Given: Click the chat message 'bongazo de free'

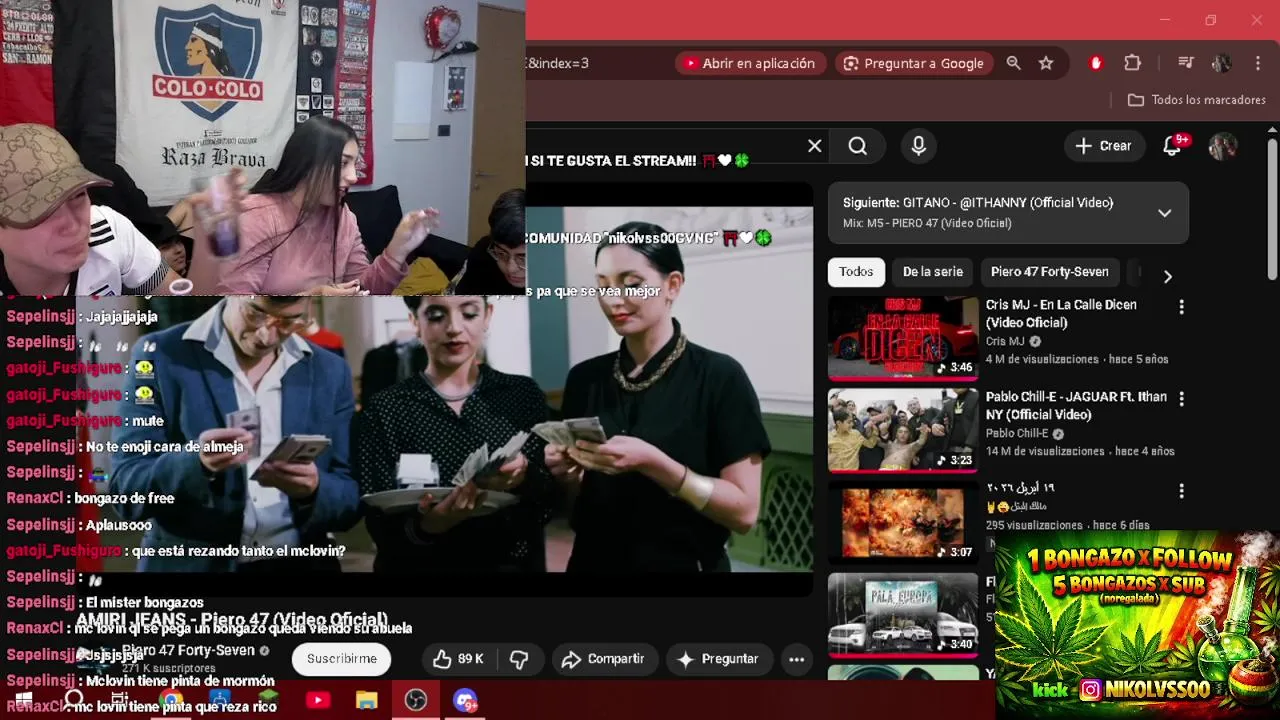Looking at the screenshot, I should [124, 498].
